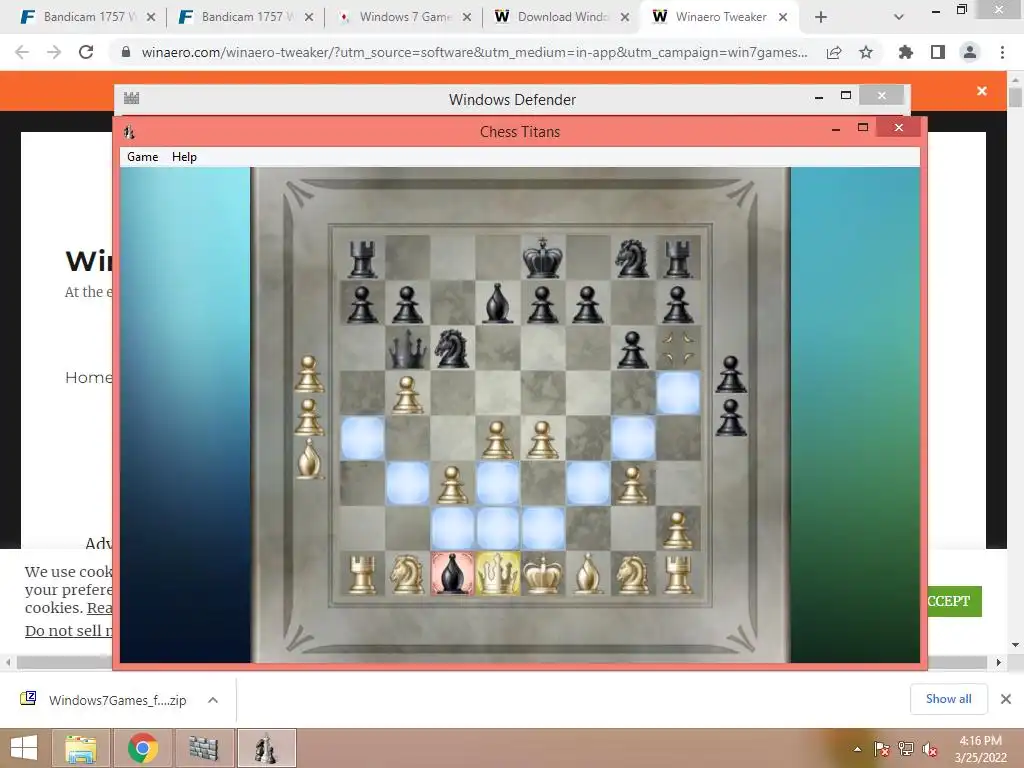Screen dimensions: 1024x768
Task: Select the white rook in the bottom-right corner
Action: pos(678,574)
